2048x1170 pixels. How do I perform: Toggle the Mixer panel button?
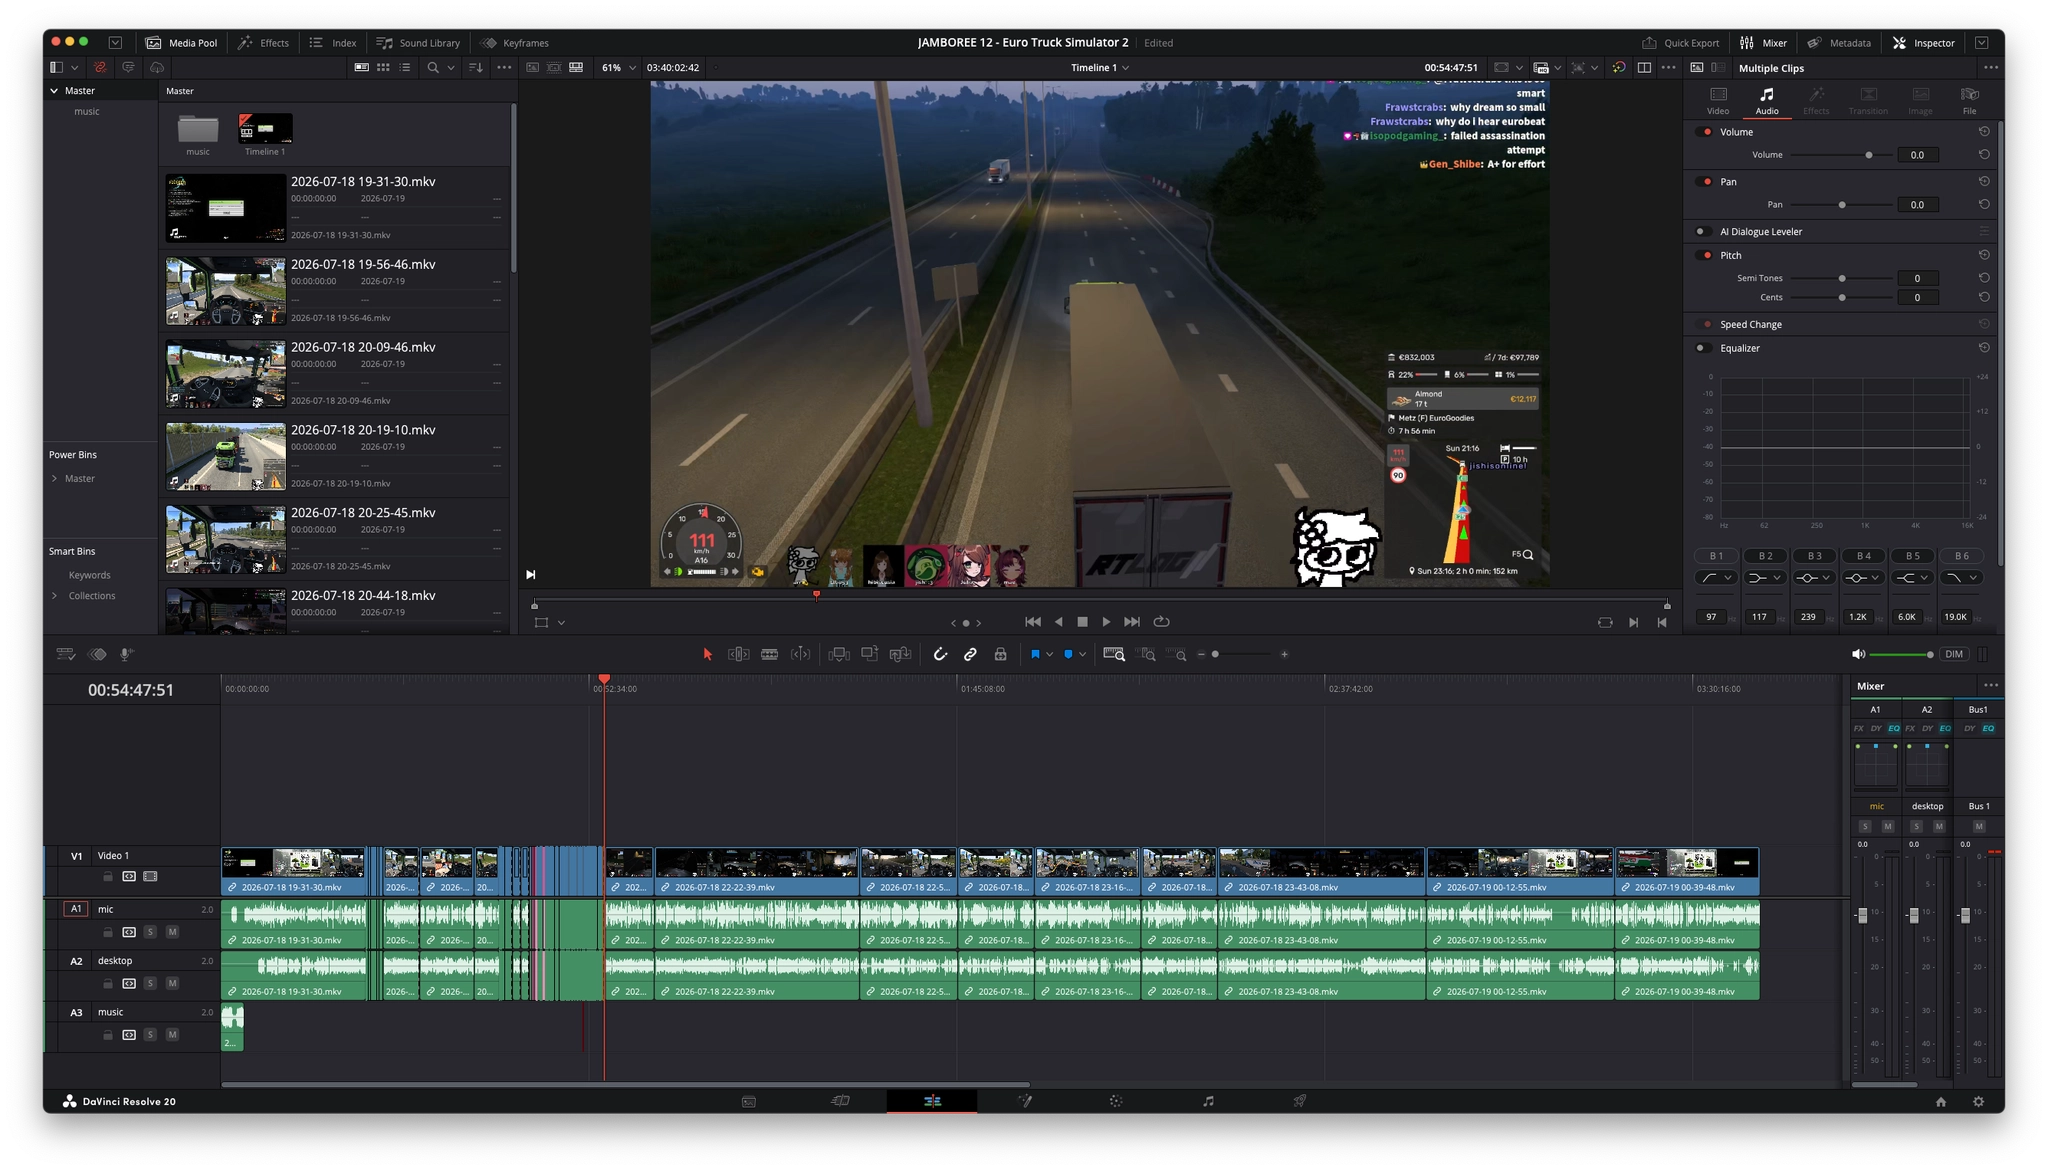click(1764, 43)
